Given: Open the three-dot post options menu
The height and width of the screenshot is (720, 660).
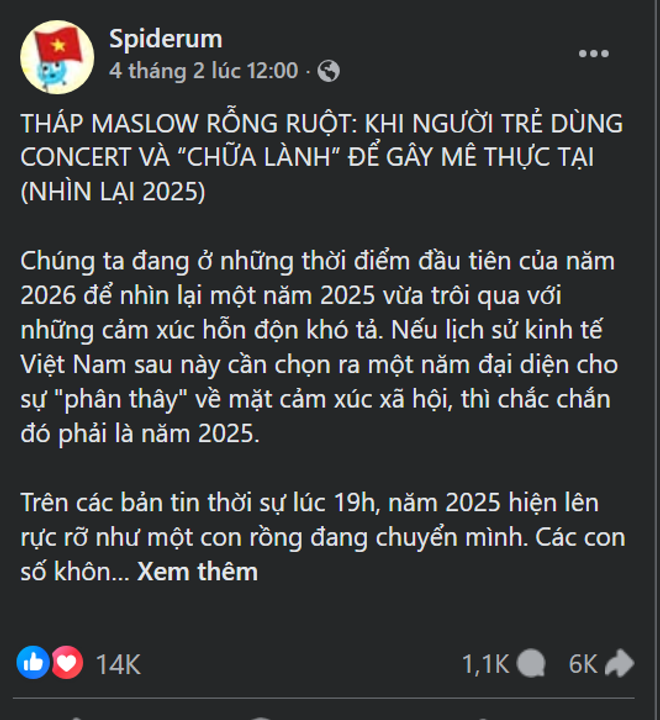Looking at the screenshot, I should 593,53.
